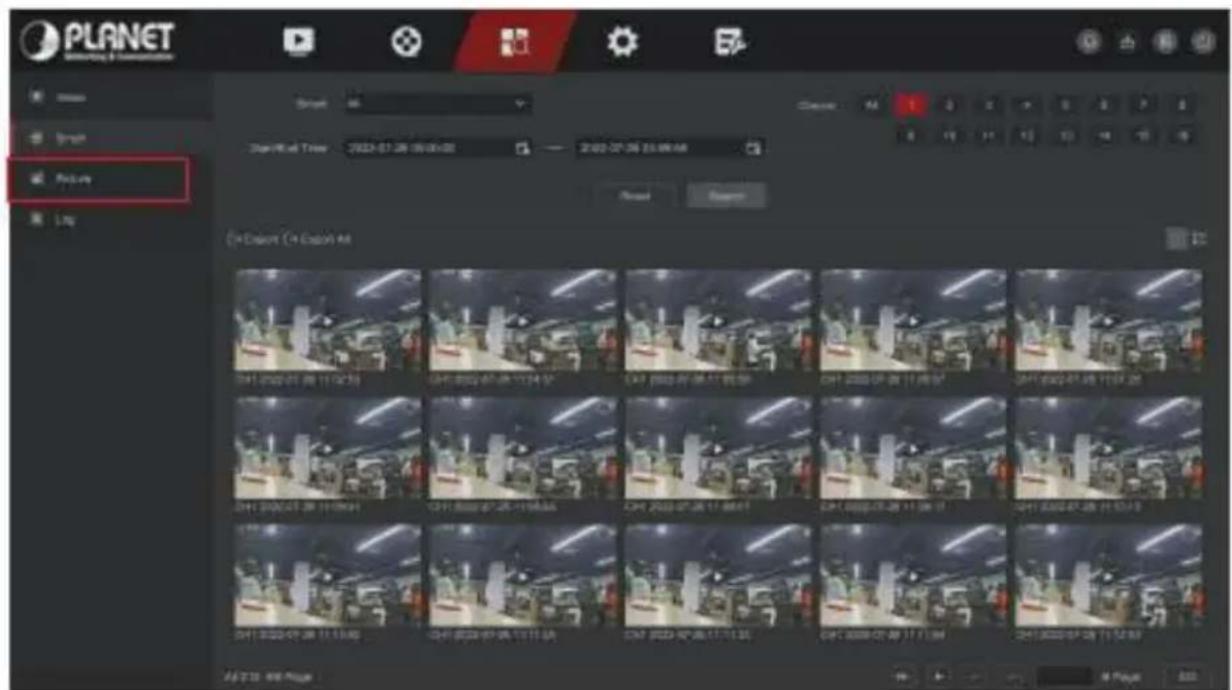Select the highlighted file management grid icon

pyautogui.click(x=515, y=40)
